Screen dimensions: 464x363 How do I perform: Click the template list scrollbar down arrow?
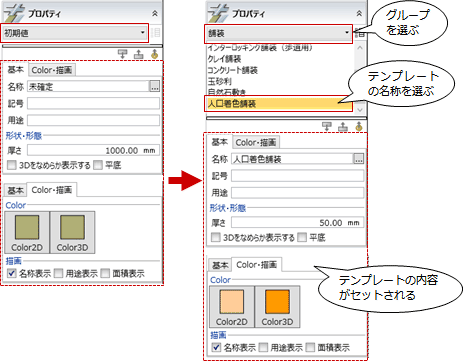(x=359, y=110)
